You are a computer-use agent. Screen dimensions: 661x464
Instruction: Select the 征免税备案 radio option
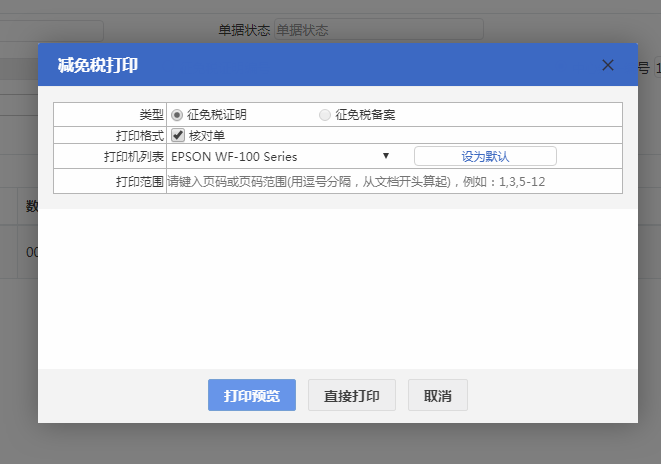coord(325,115)
